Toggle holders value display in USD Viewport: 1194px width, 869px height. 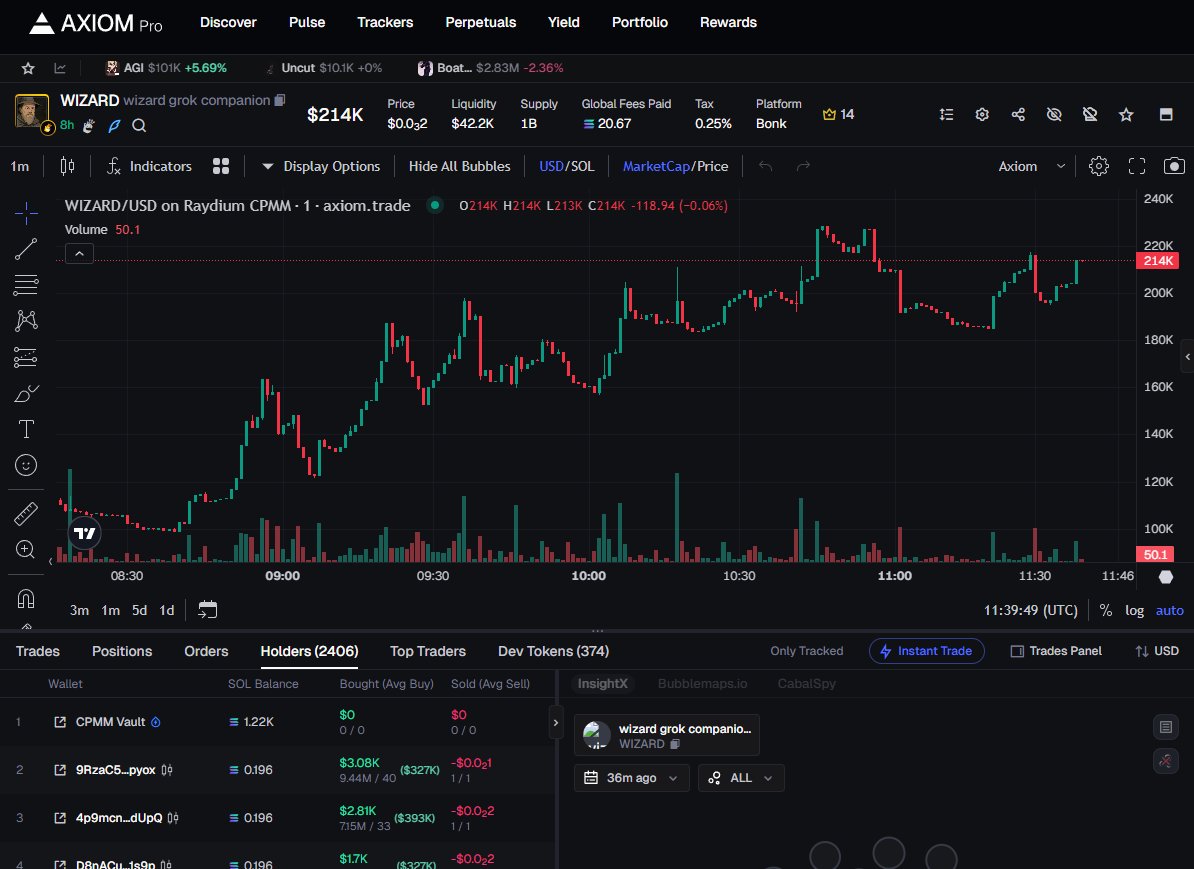[x=1157, y=650]
